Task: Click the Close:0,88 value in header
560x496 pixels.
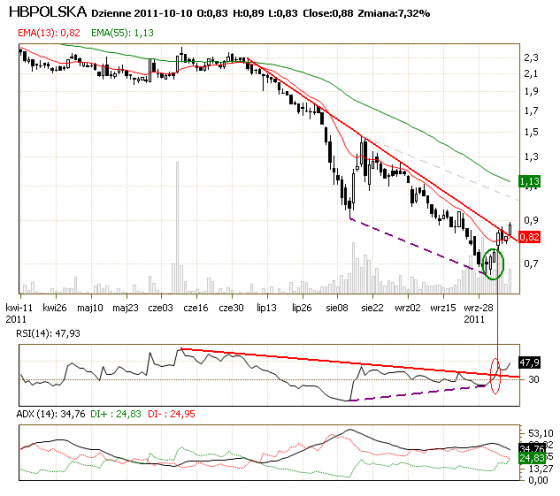Action: [x=328, y=14]
